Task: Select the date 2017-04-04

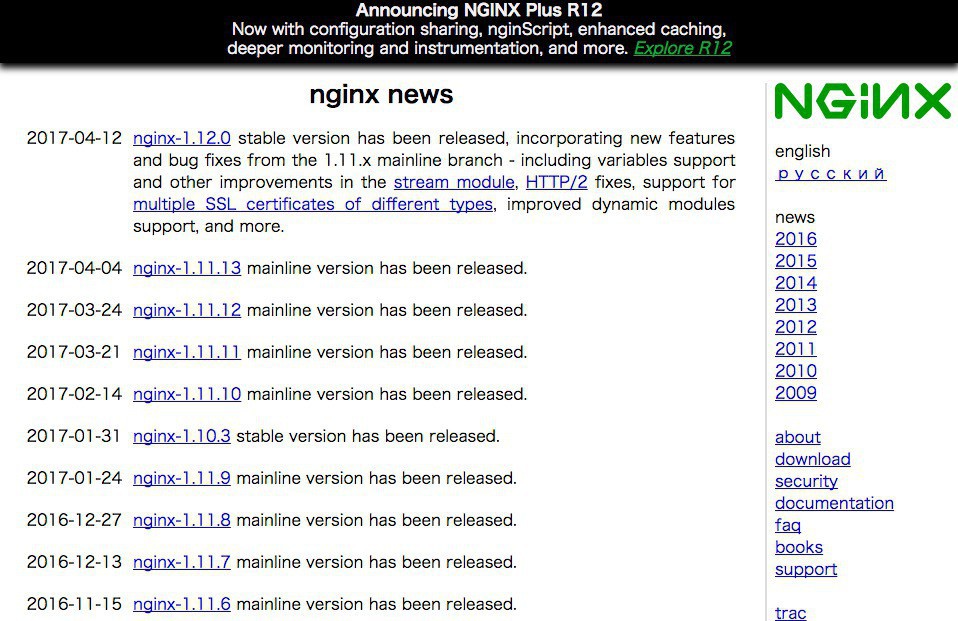Action: (75, 268)
